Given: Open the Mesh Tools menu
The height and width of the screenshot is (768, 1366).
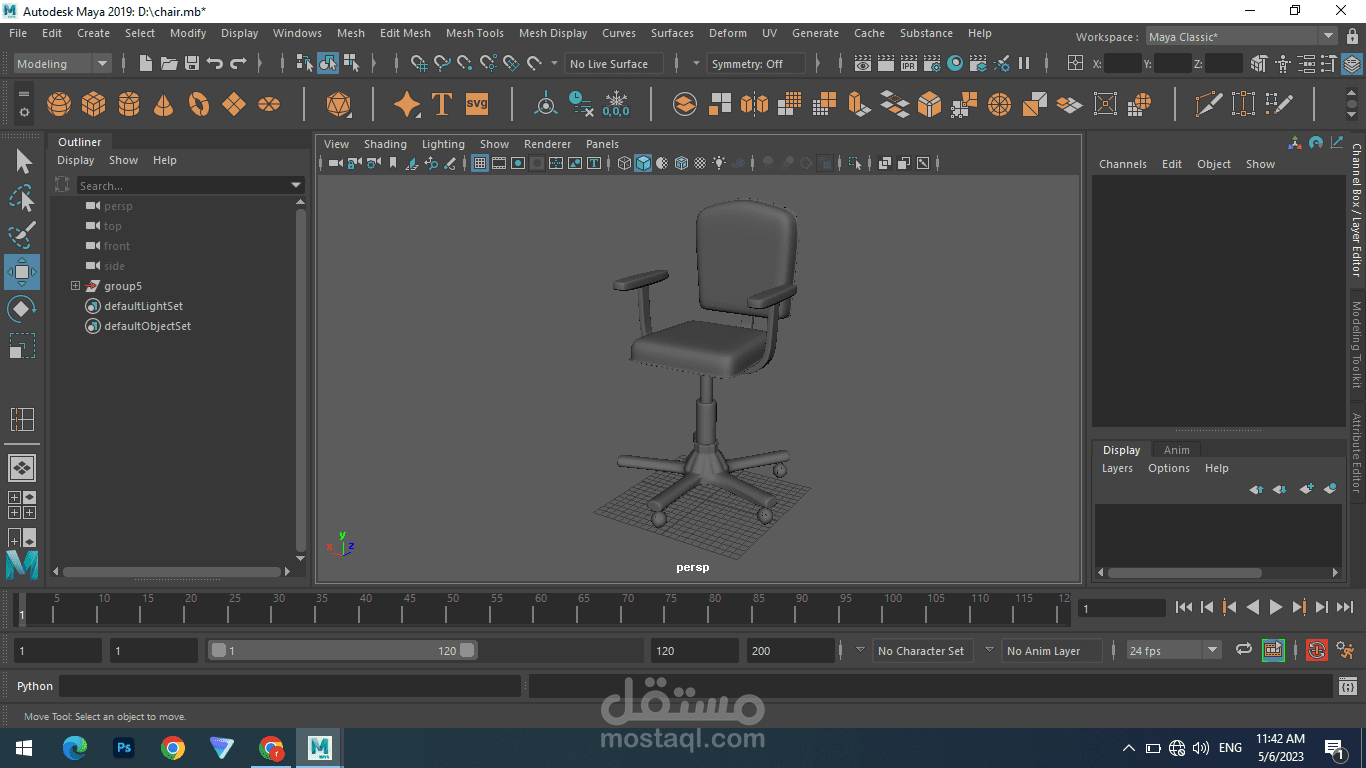Looking at the screenshot, I should [x=474, y=33].
